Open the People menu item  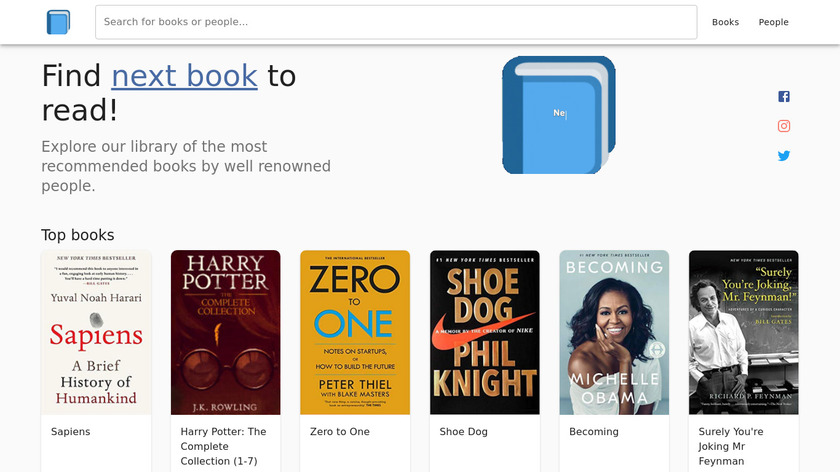click(x=773, y=22)
